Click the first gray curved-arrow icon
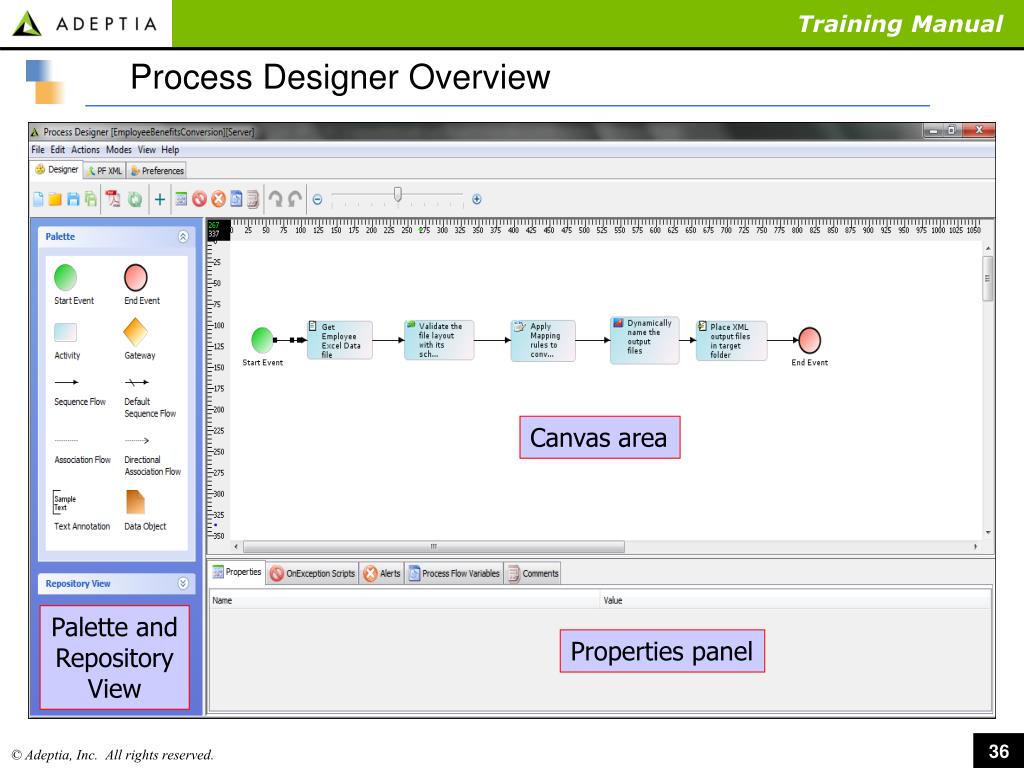The height and width of the screenshot is (768, 1024). 276,199
